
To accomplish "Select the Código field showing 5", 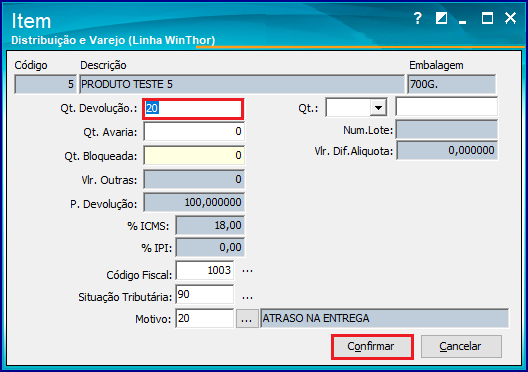I will [45, 84].
